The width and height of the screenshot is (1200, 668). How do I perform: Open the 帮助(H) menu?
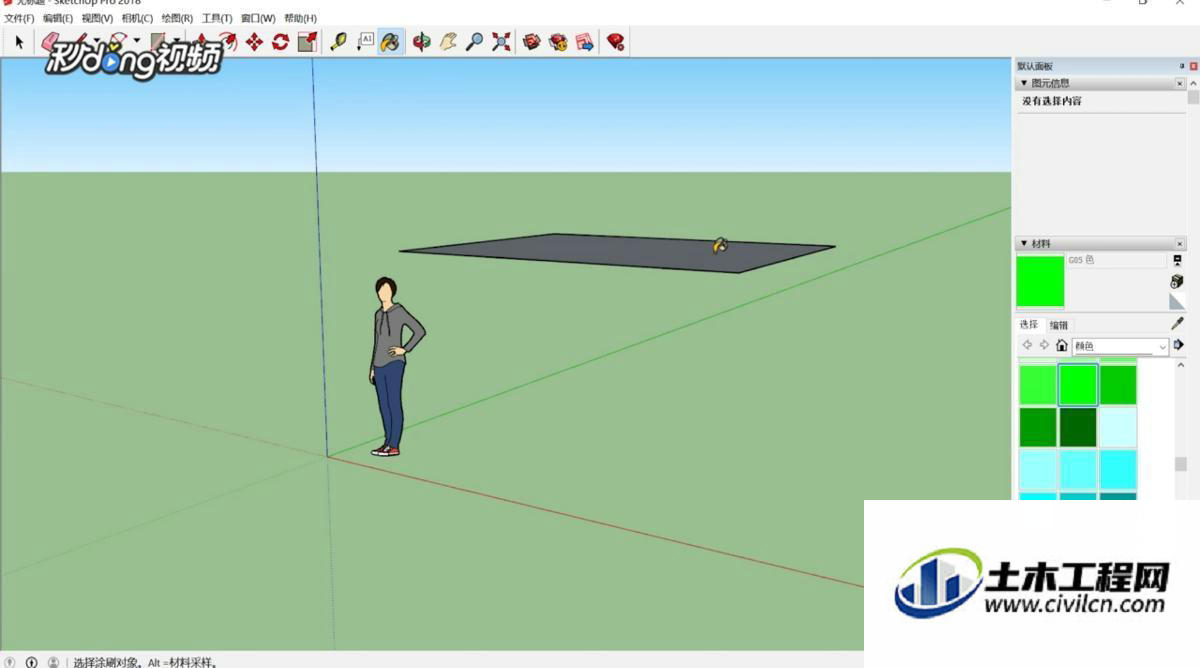300,18
